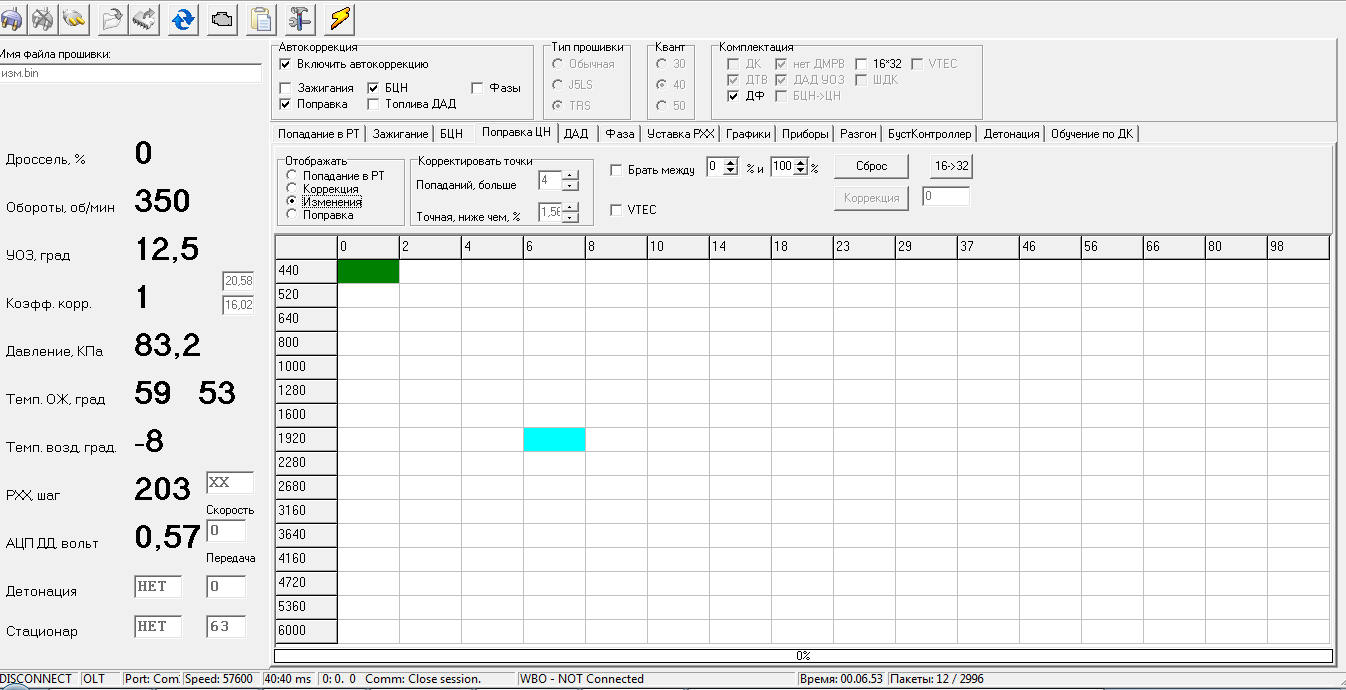
Task: Select 'Коррекция' display radio button
Action: (x=292, y=189)
